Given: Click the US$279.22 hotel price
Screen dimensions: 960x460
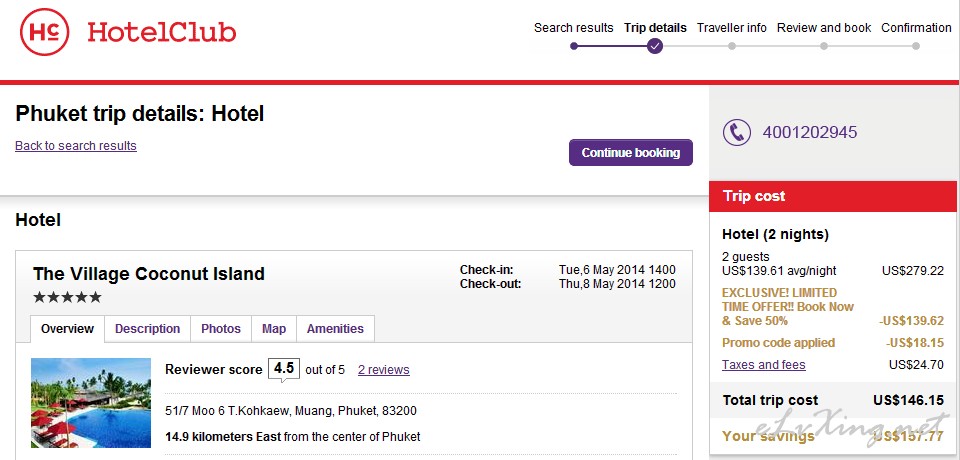Looking at the screenshot, I should pyautogui.click(x=913, y=271).
